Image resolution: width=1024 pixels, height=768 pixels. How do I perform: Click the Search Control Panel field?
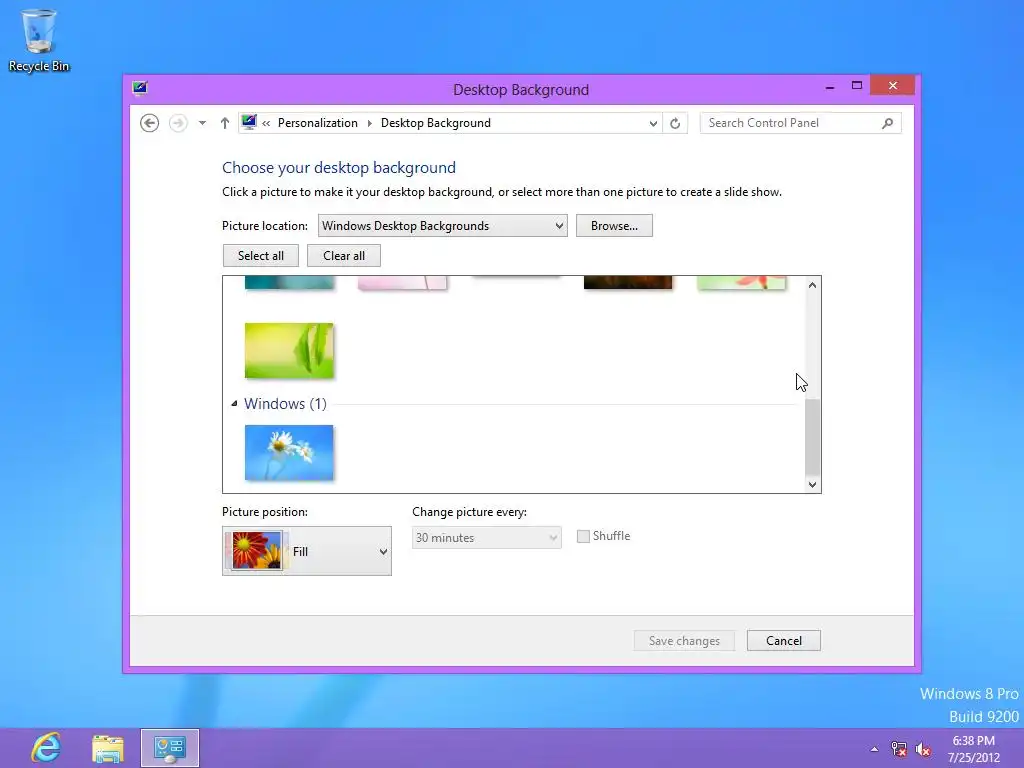click(800, 123)
